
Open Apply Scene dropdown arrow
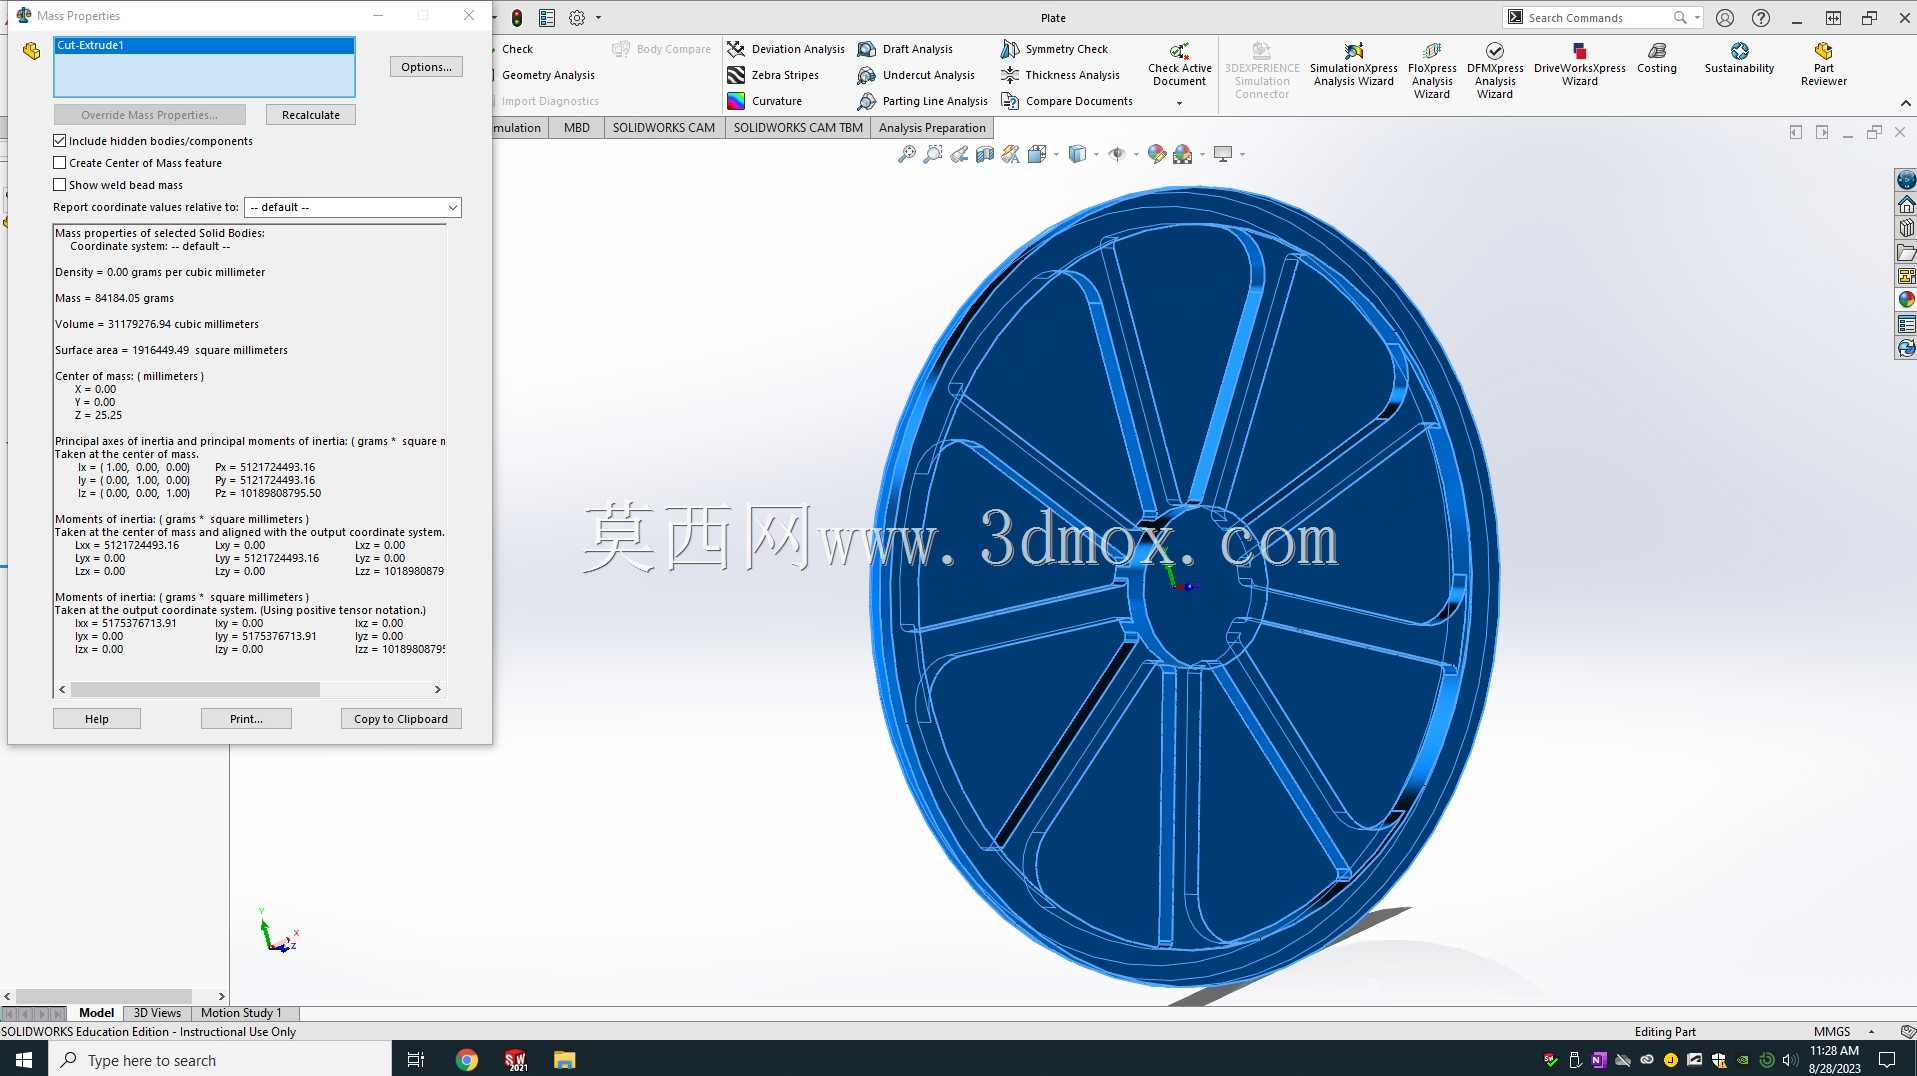1202,154
